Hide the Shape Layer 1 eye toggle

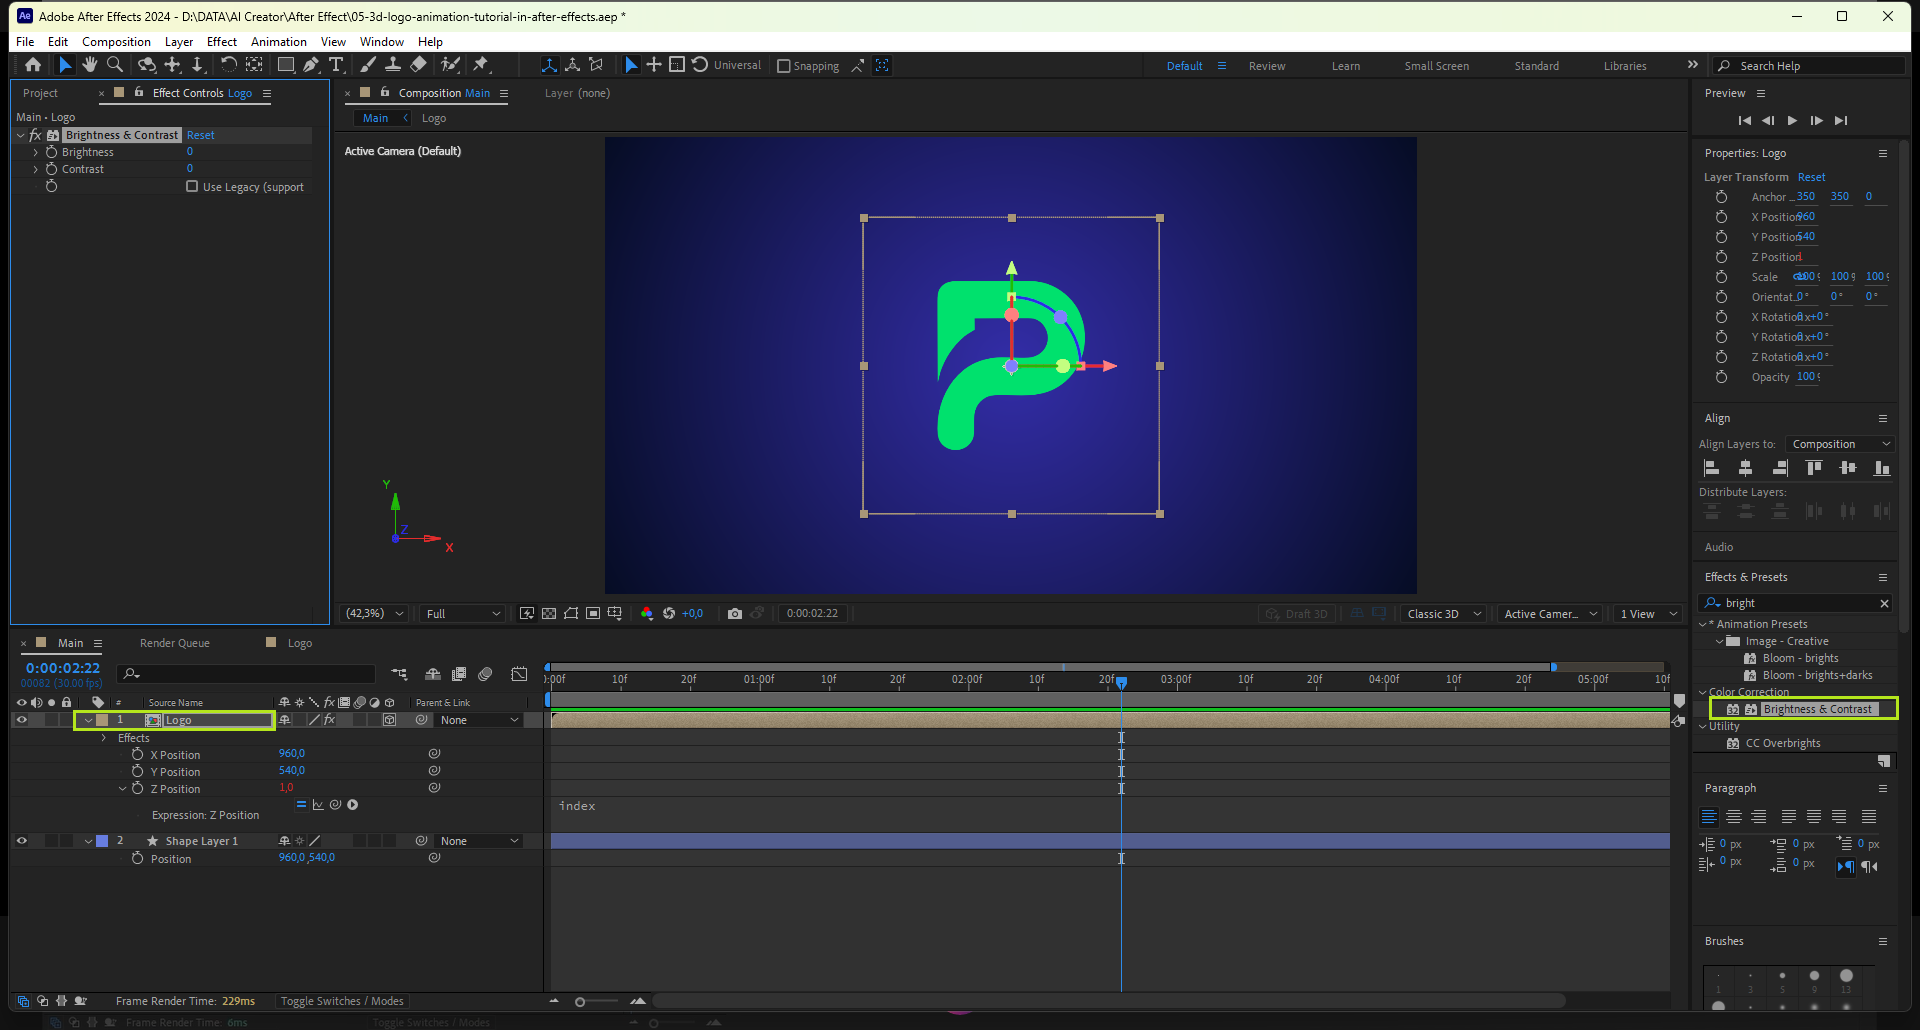tap(21, 841)
